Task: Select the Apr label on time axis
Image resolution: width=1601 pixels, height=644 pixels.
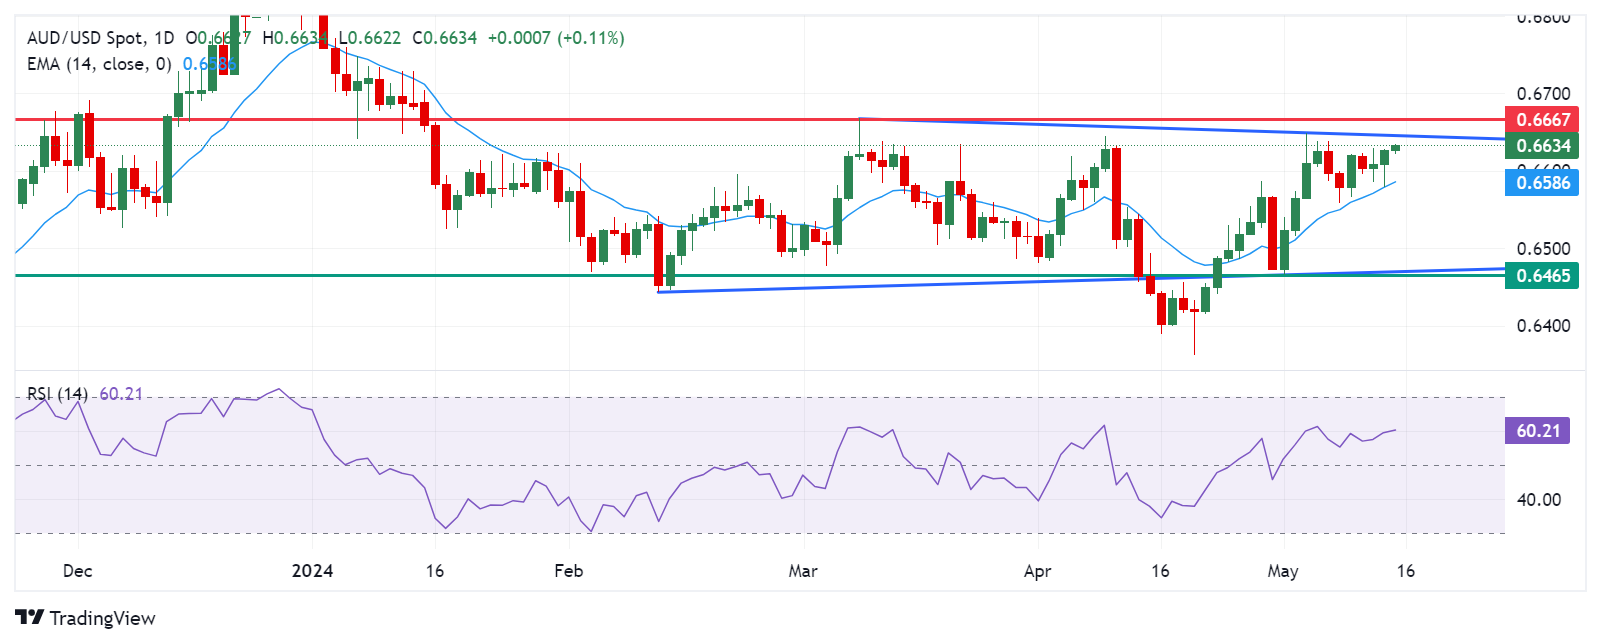Action: [1038, 571]
